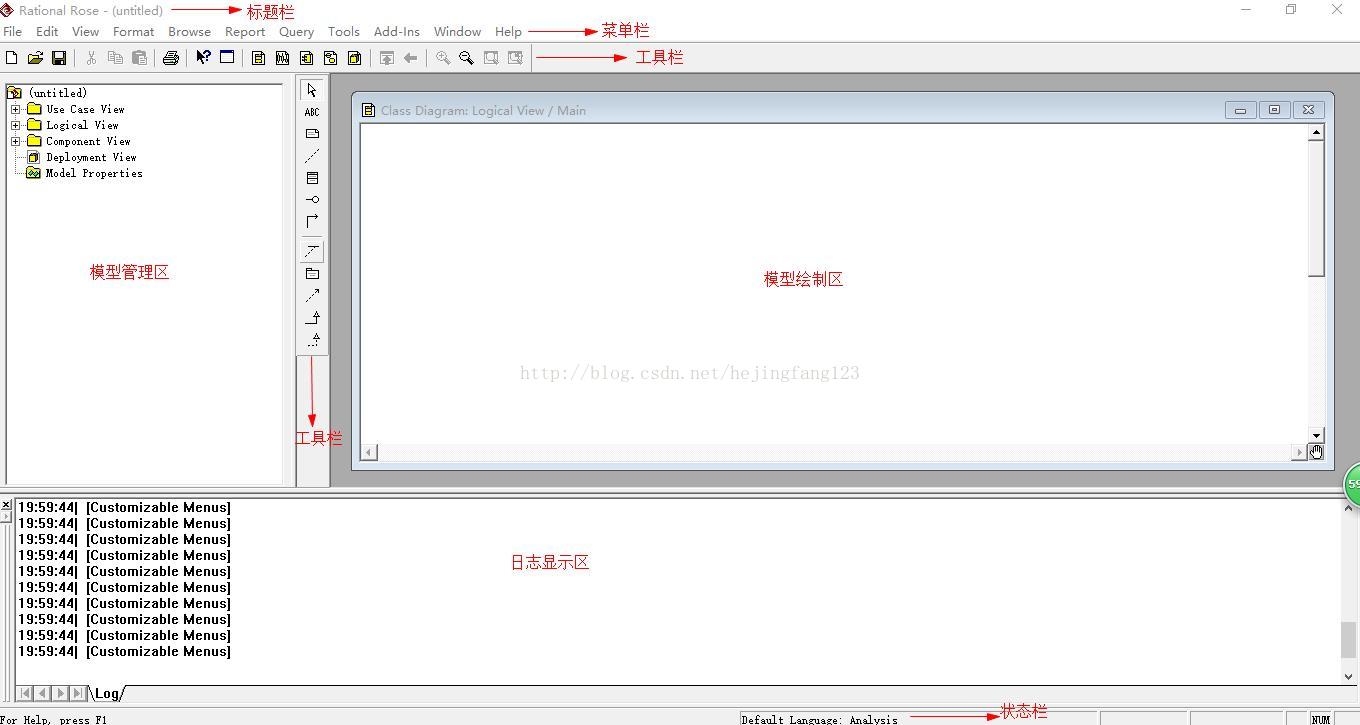Select the Association Class tool
Image resolution: width=1360 pixels, height=725 pixels.
pyautogui.click(x=312, y=251)
